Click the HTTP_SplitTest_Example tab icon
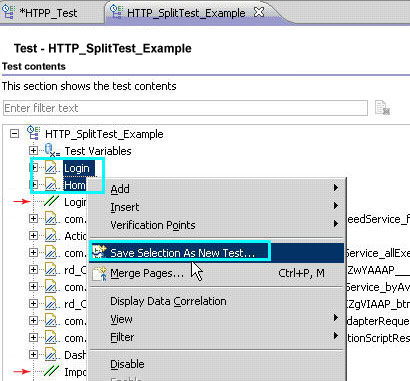The width and height of the screenshot is (410, 381). point(116,12)
